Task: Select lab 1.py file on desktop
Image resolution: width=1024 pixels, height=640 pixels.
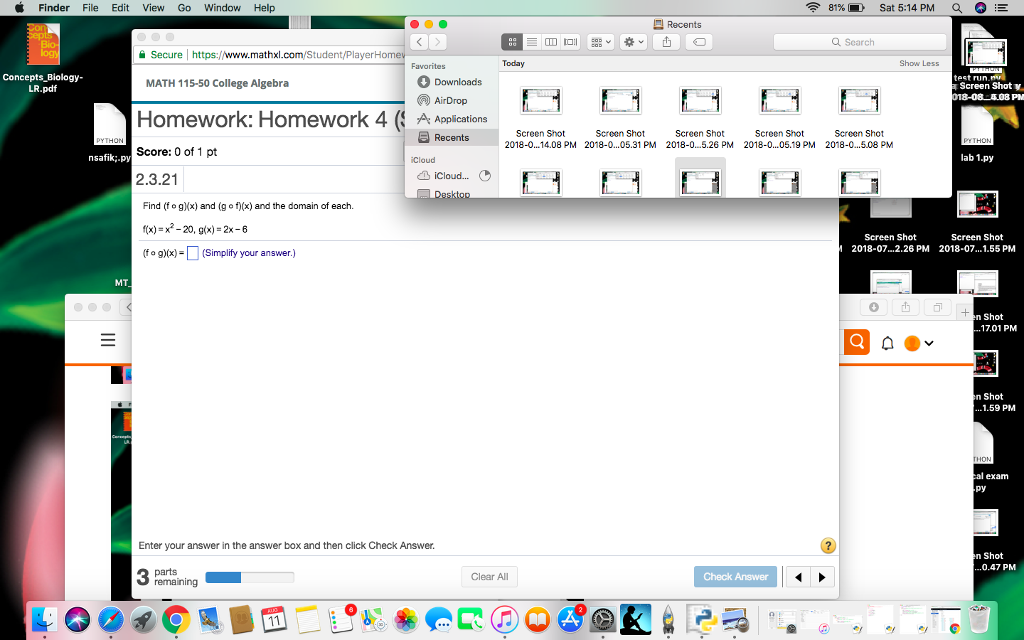Action: click(x=977, y=127)
